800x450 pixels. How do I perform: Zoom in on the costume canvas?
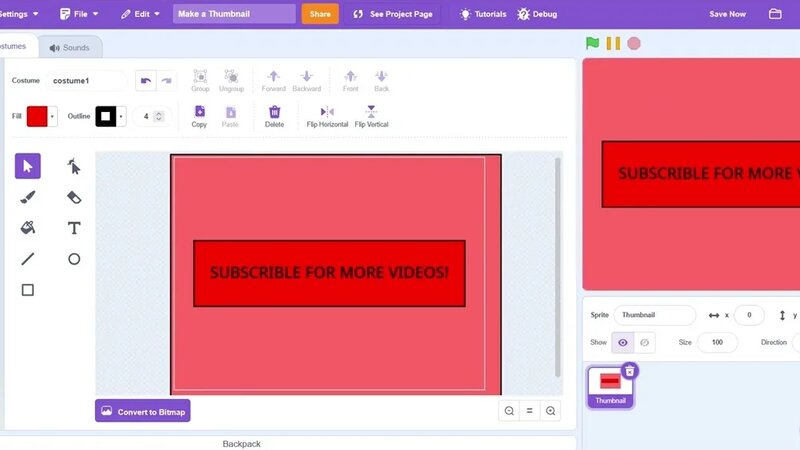click(551, 411)
